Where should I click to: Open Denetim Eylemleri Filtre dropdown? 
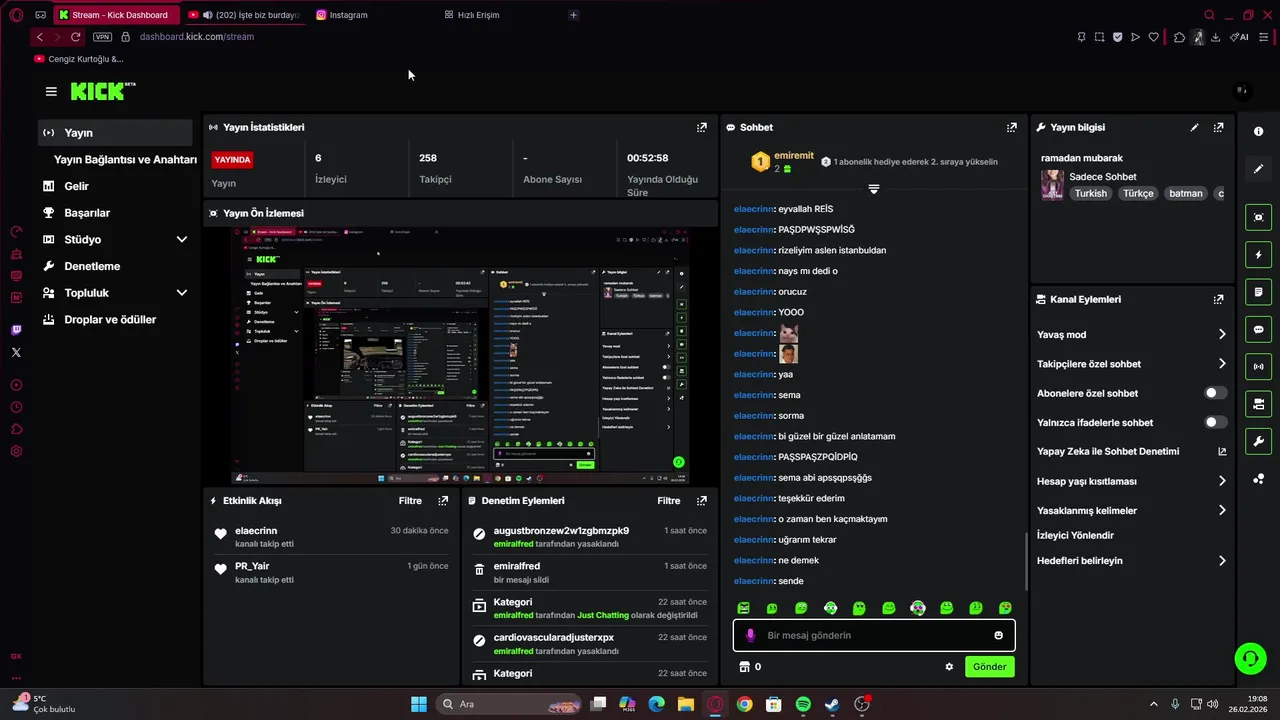pos(668,501)
